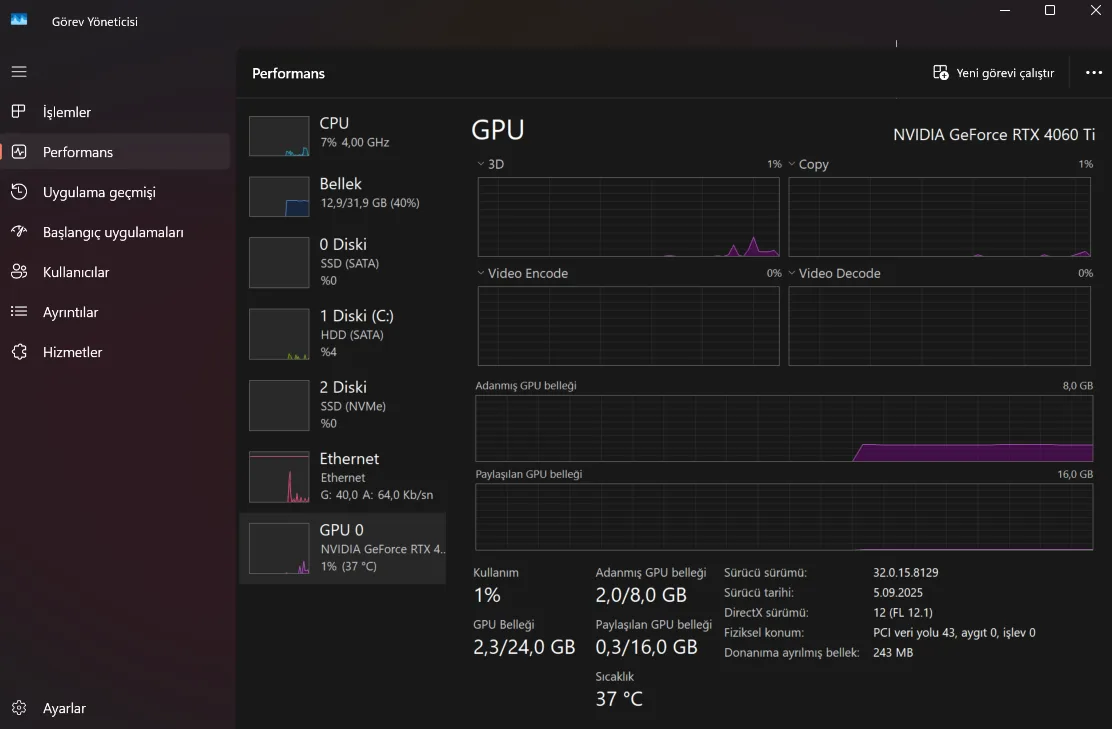Click the 2,3/24,0 GB GPU memory value
Screen dimensions: 1112x729
(524, 647)
